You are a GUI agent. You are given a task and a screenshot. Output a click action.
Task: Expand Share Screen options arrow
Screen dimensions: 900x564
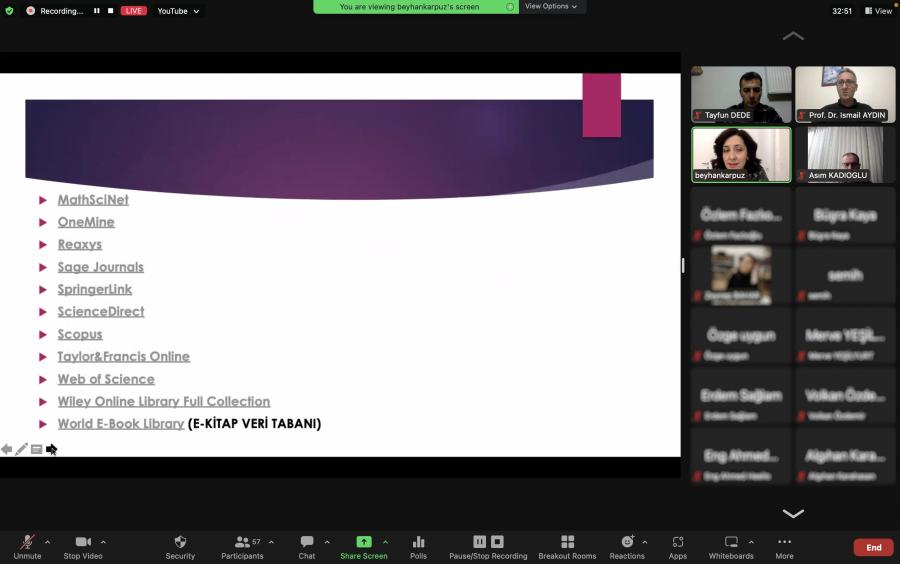(385, 542)
